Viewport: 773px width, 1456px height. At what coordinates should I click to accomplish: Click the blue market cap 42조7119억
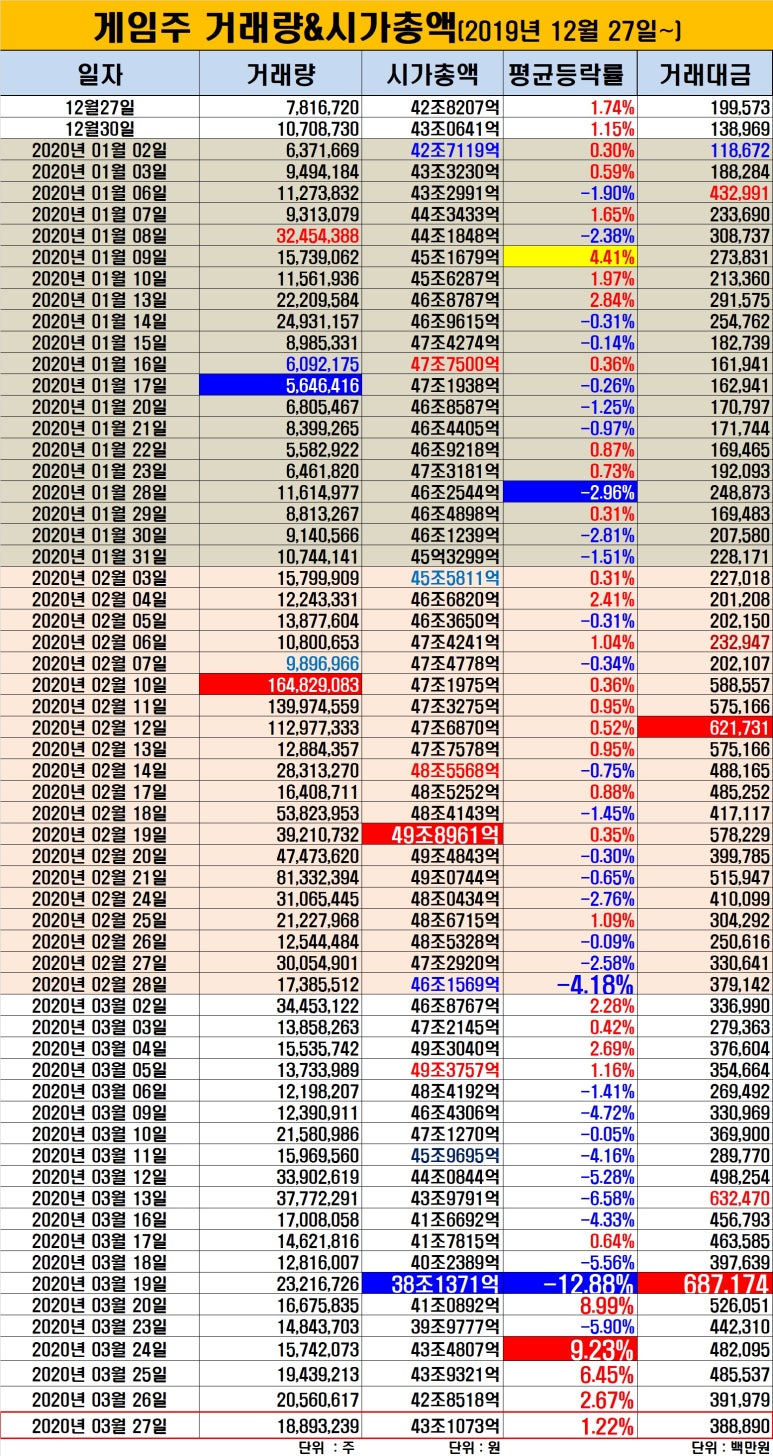click(454, 149)
